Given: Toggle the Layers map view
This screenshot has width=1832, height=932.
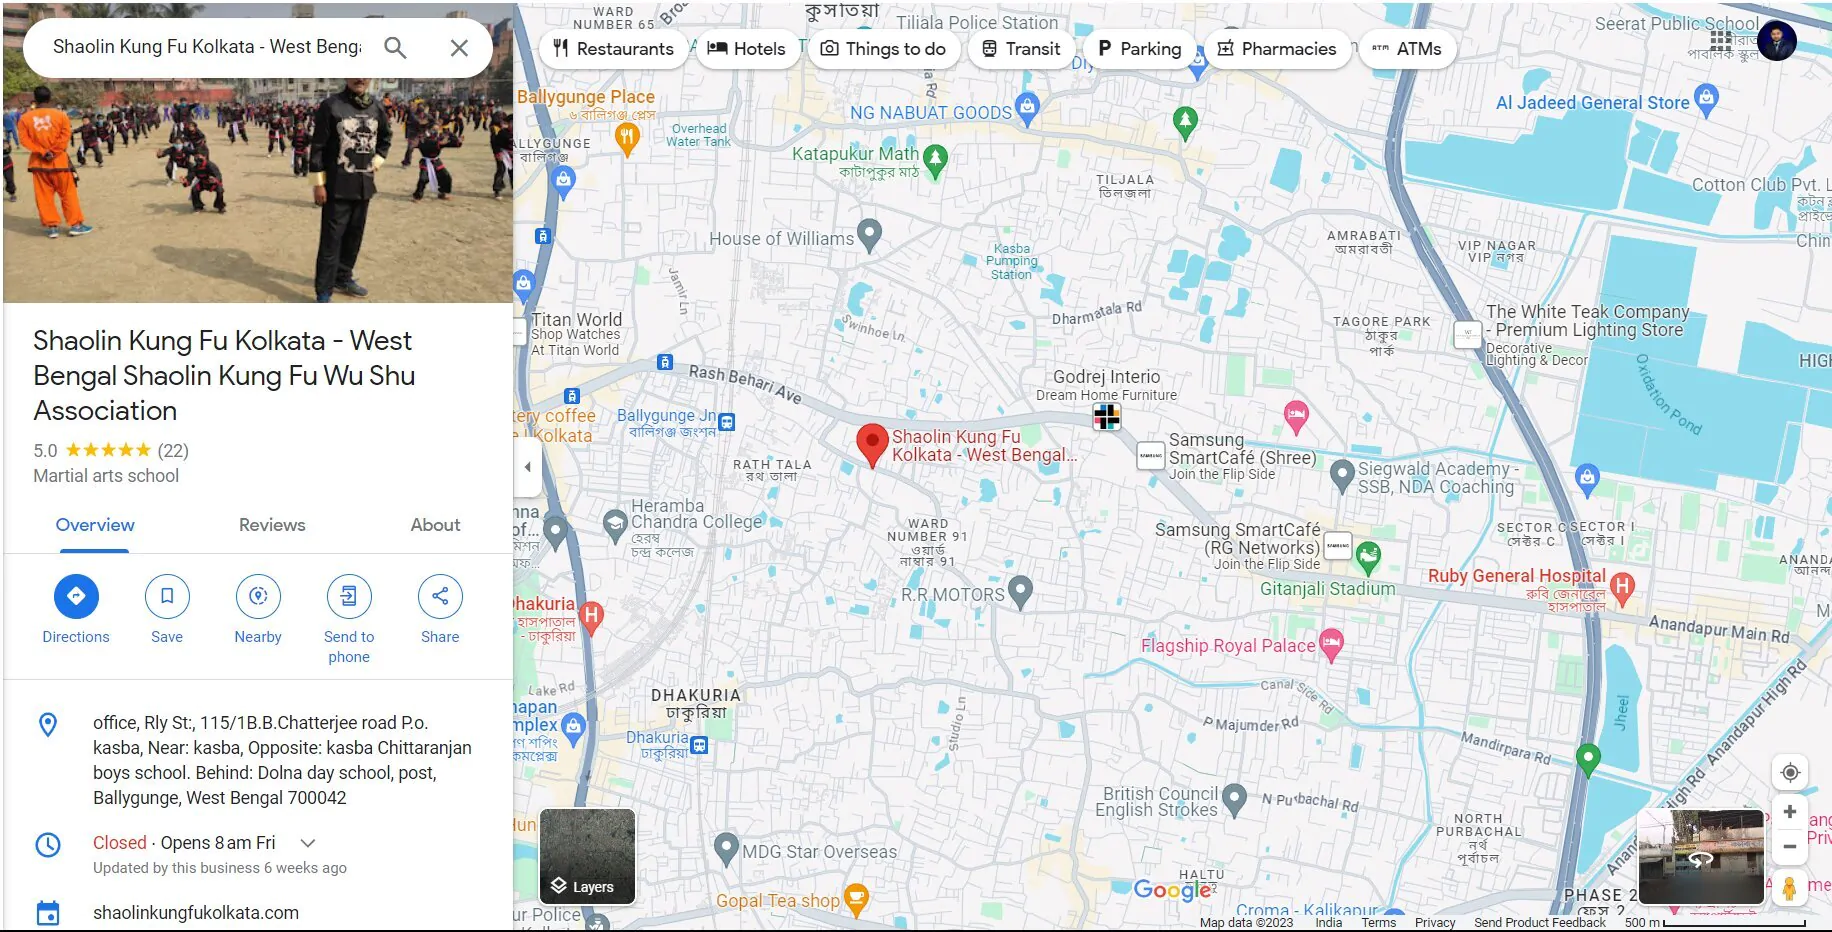Looking at the screenshot, I should 587,857.
